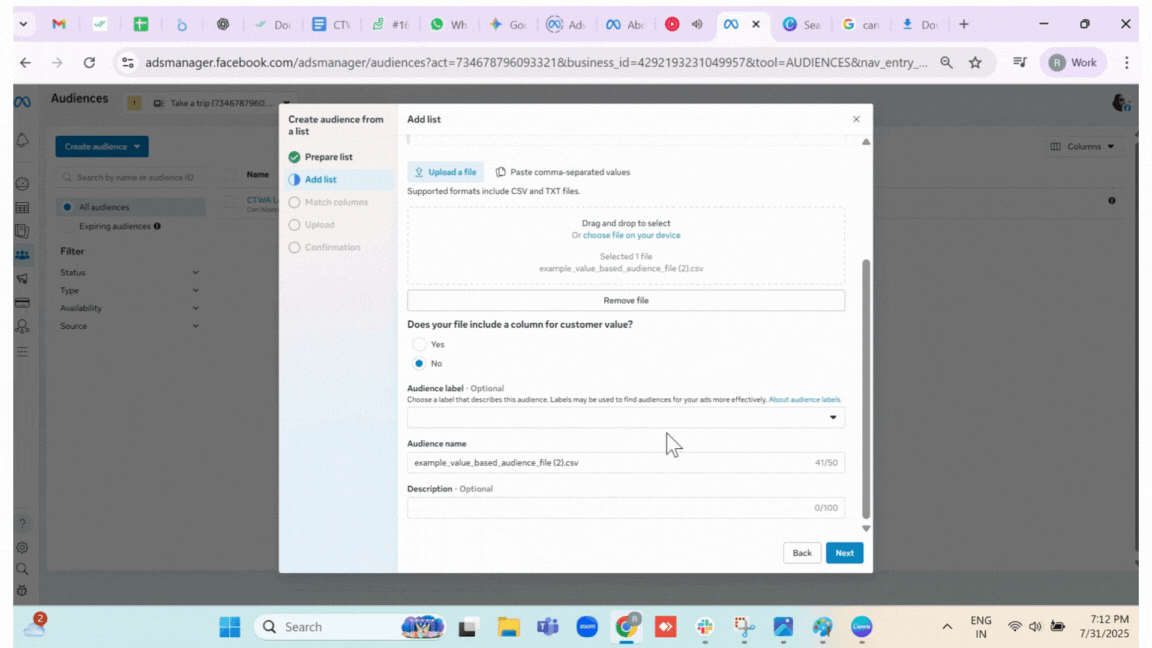1152x648 pixels.
Task: Open File Explorer from the taskbar
Action: (509, 627)
